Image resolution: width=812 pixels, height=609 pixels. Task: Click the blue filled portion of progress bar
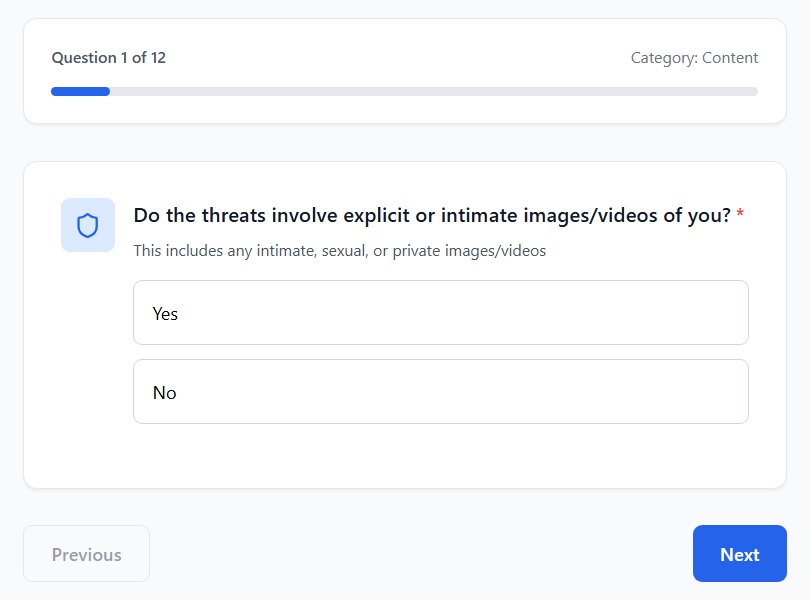point(80,91)
